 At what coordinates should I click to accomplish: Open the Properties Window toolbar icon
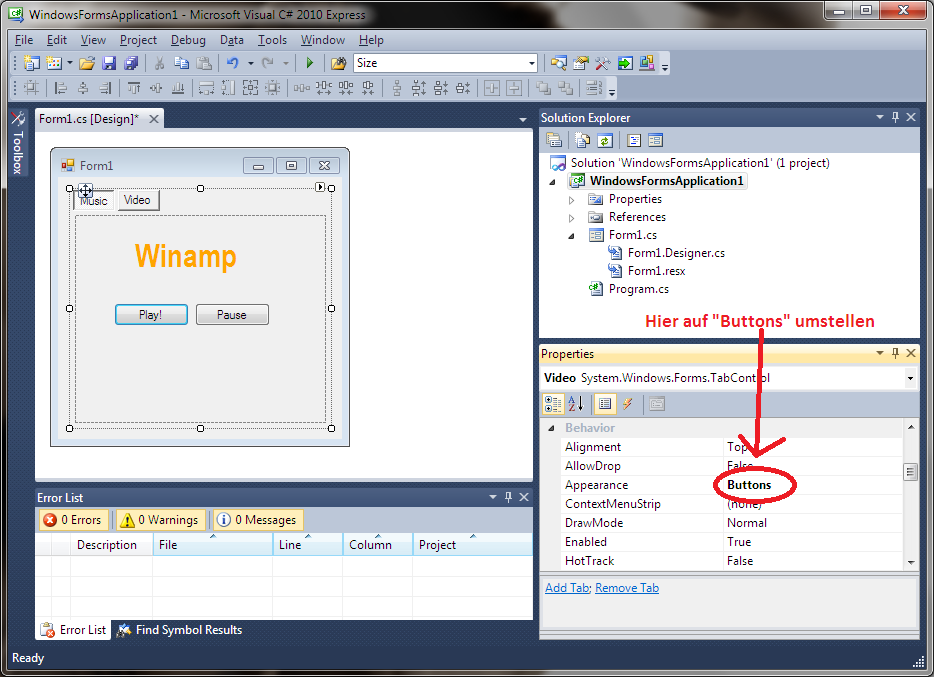click(581, 63)
